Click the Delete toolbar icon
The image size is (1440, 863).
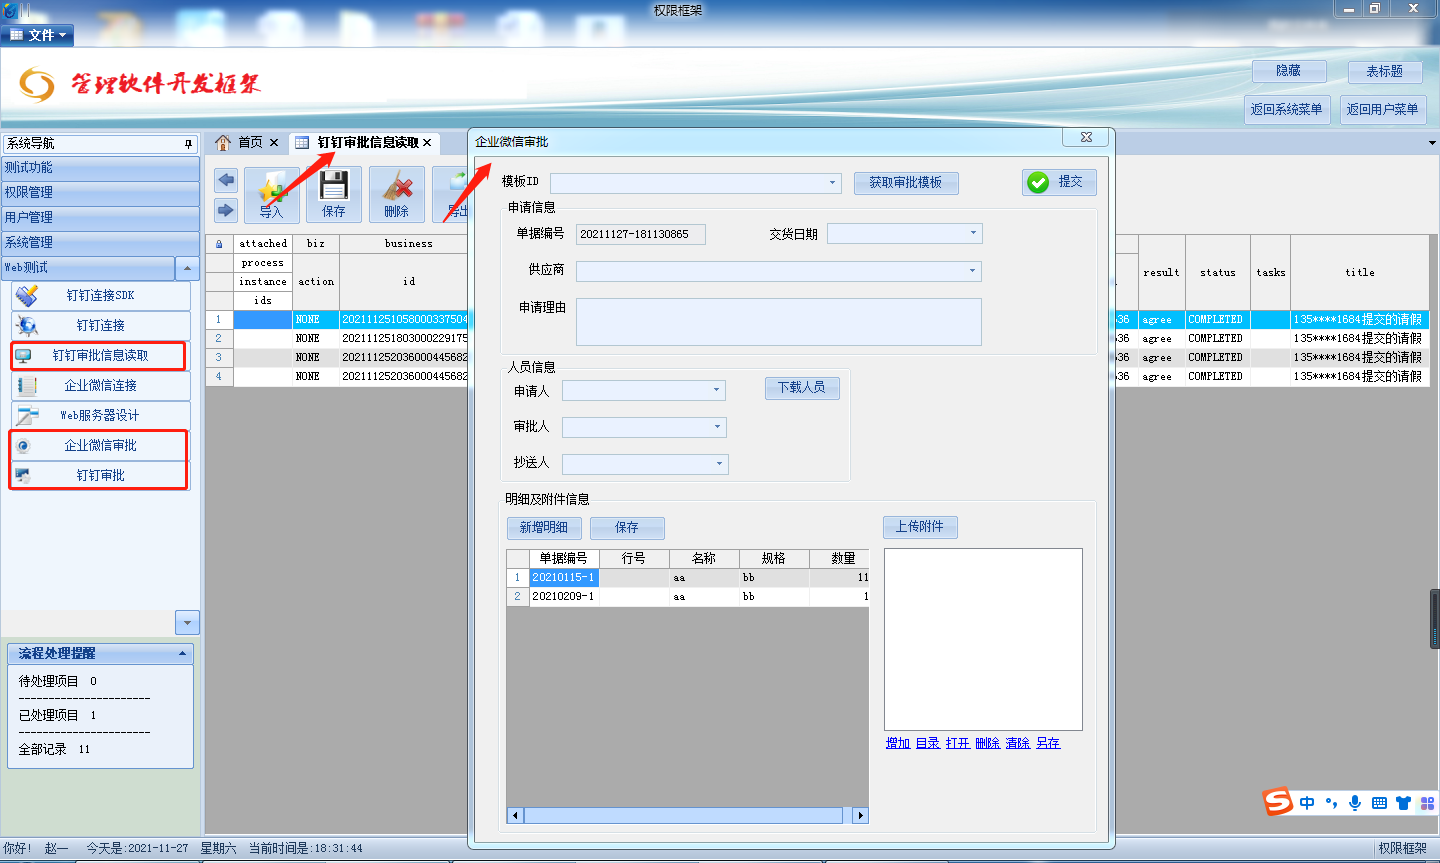(x=396, y=194)
